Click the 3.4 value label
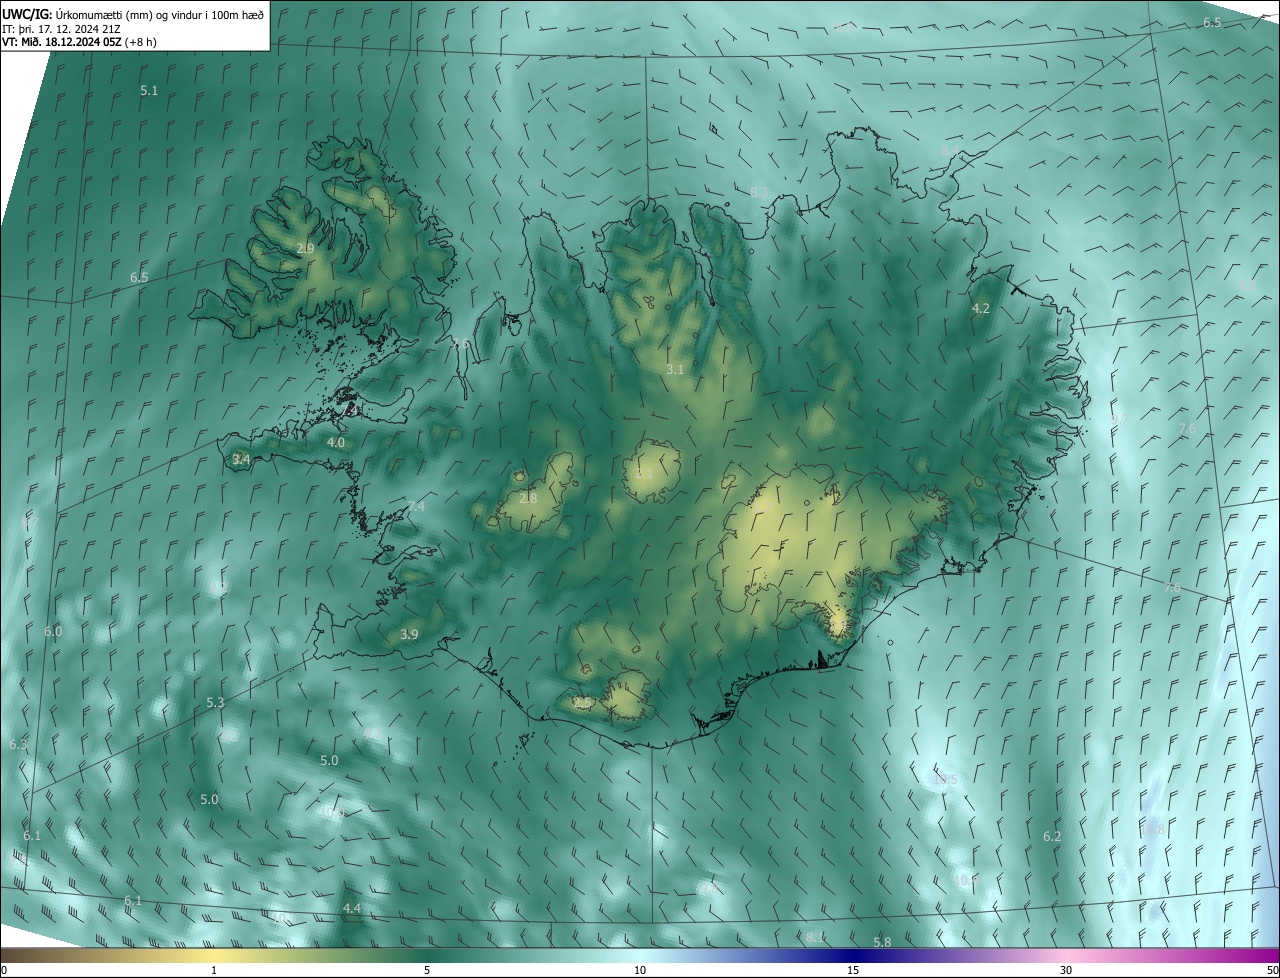This screenshot has width=1280, height=978. pyautogui.click(x=241, y=459)
